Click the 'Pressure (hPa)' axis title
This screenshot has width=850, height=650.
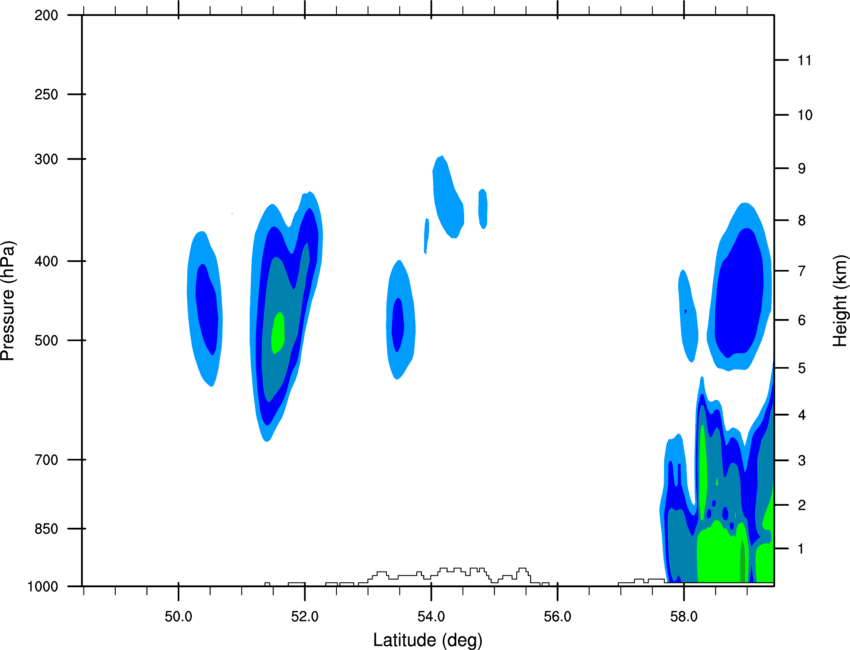tap(8, 301)
